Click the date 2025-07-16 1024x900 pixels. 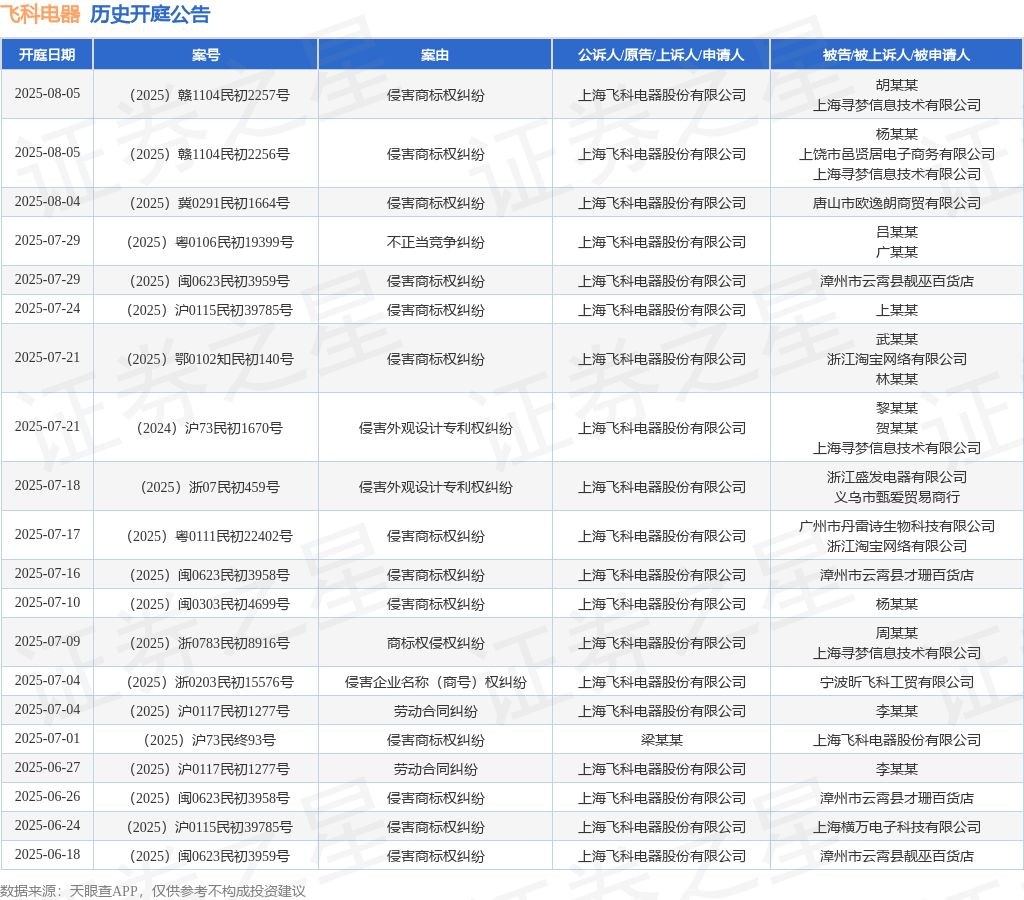pos(47,573)
